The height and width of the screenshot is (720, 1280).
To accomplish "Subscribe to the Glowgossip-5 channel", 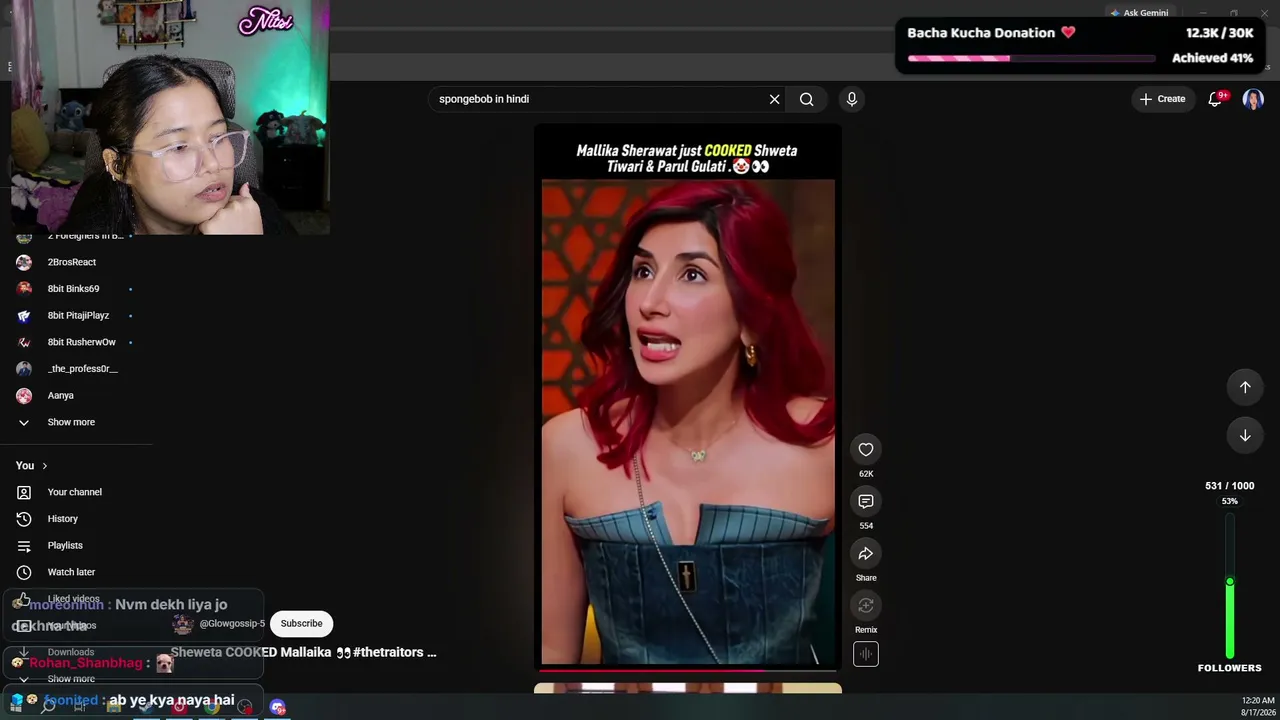I will (x=301, y=624).
